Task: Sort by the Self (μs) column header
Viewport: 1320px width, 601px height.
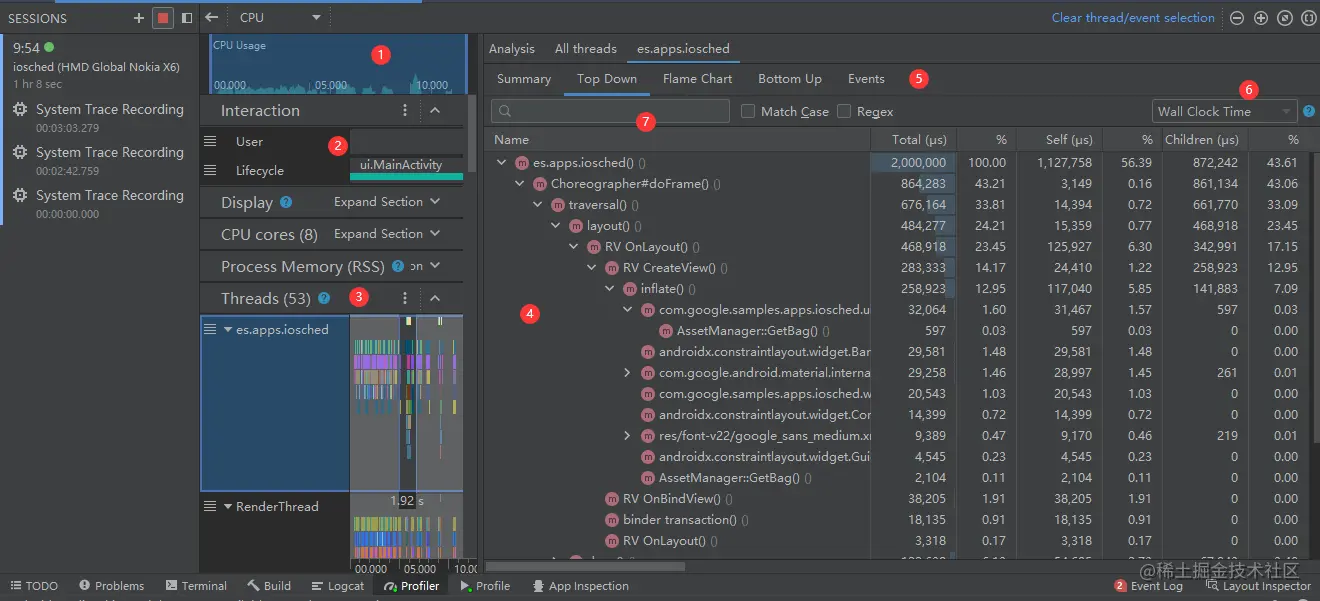Action: pyautogui.click(x=1068, y=140)
